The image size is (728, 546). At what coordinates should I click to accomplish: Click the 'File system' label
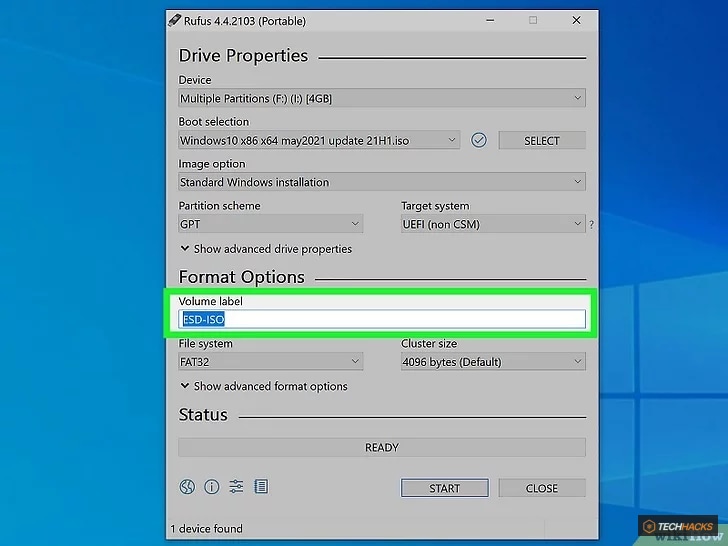click(206, 344)
